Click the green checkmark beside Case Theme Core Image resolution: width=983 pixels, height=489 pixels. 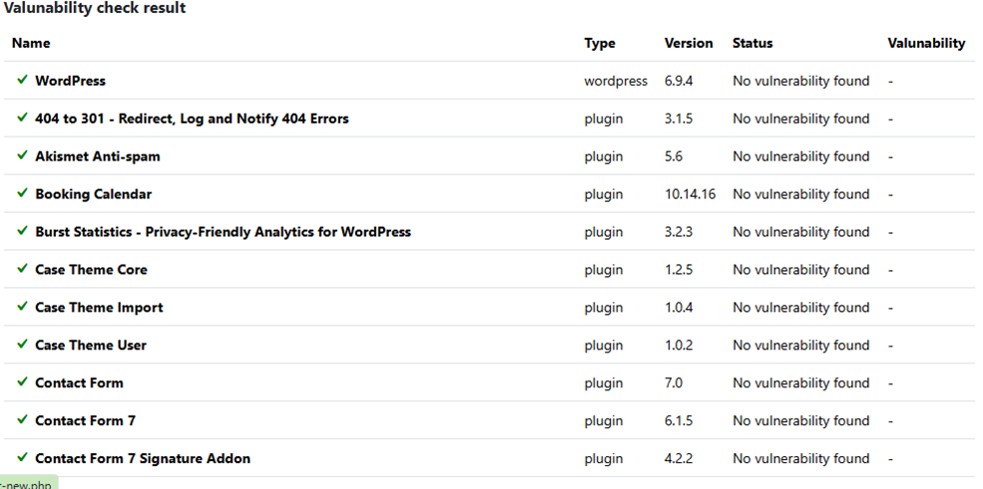pyautogui.click(x=22, y=269)
